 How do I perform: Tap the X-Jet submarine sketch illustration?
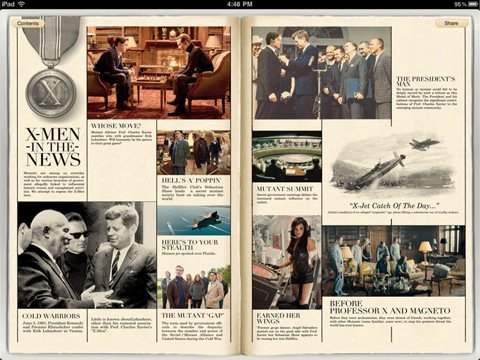coord(393,165)
